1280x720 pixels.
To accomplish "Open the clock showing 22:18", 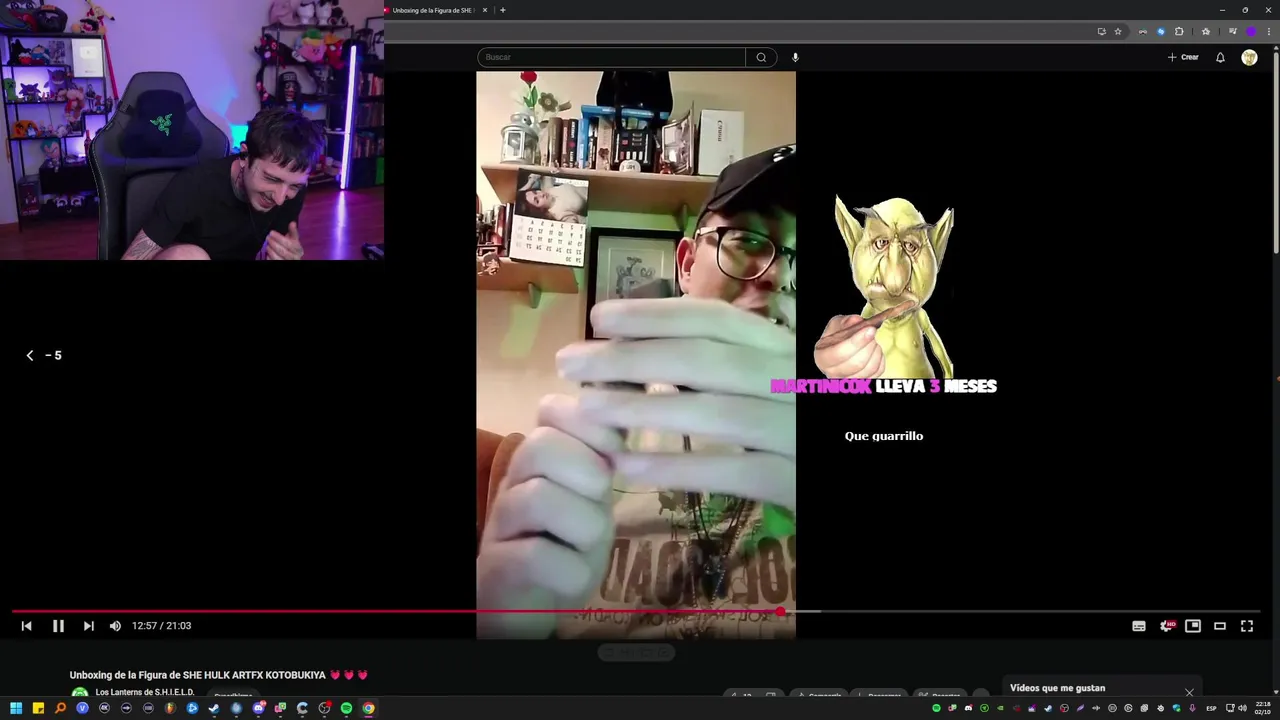I will (1263, 707).
